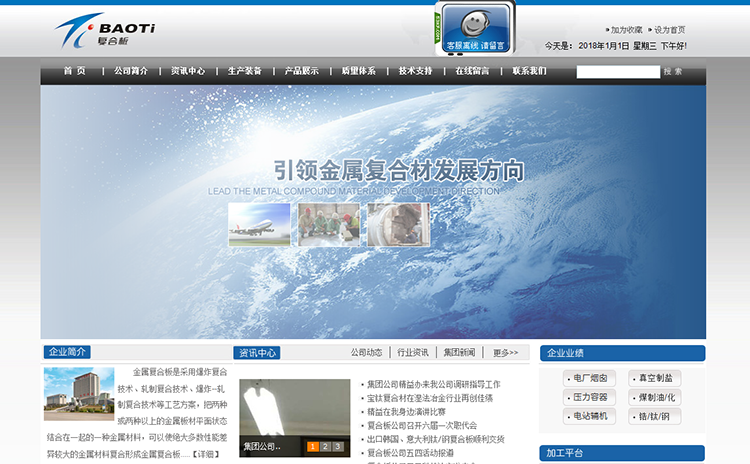Image resolution: width=750 pixels, height=464 pixels.
Task: Show slide 3 in news slideshow
Action: pos(338,446)
